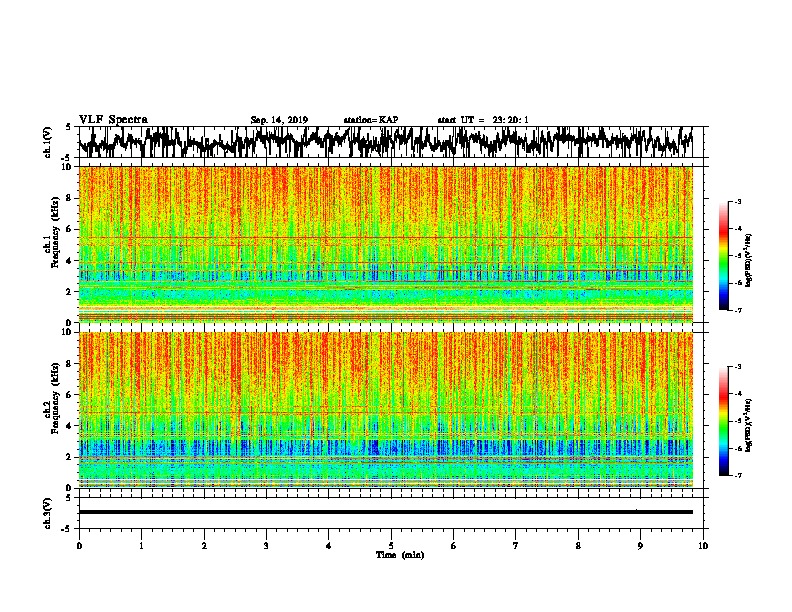Click ch.2 color bar '-7' label
The image size is (792, 612).
tap(737, 476)
